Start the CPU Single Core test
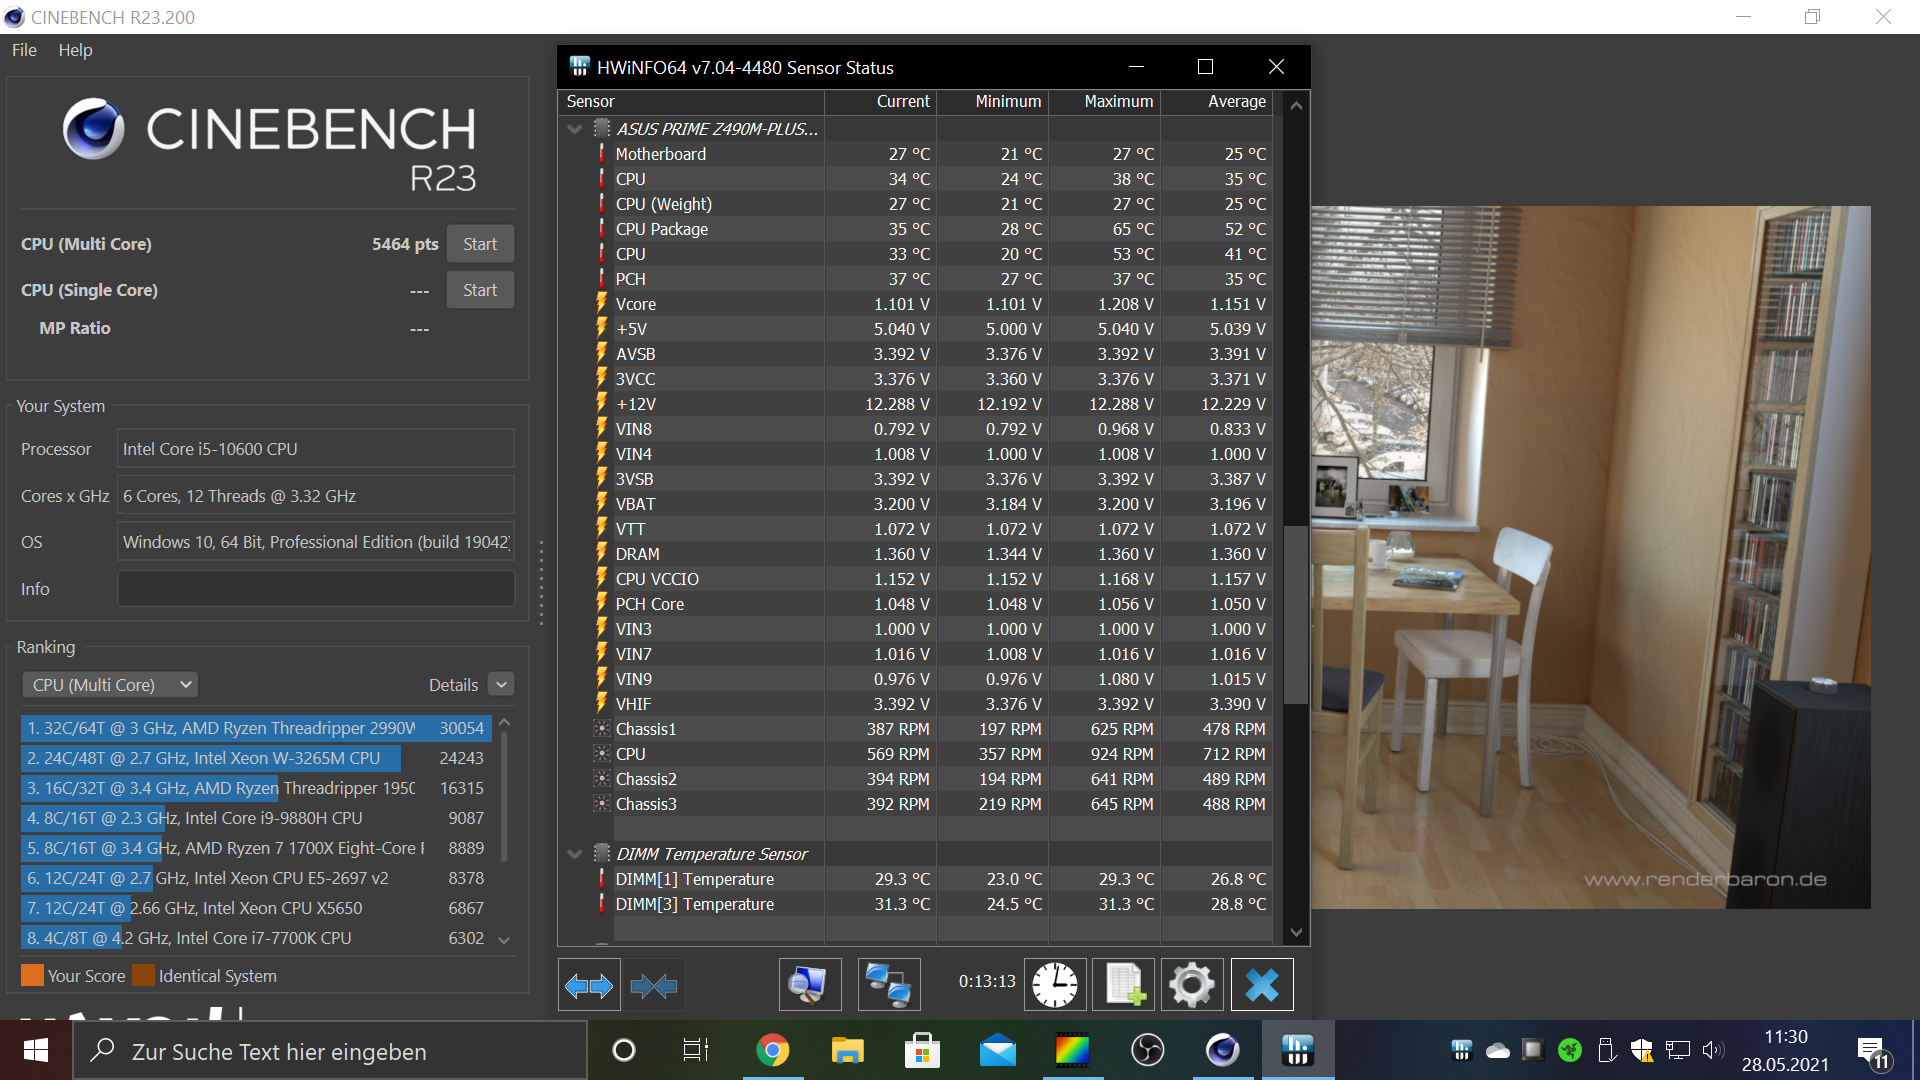The height and width of the screenshot is (1080, 1920). (x=480, y=290)
